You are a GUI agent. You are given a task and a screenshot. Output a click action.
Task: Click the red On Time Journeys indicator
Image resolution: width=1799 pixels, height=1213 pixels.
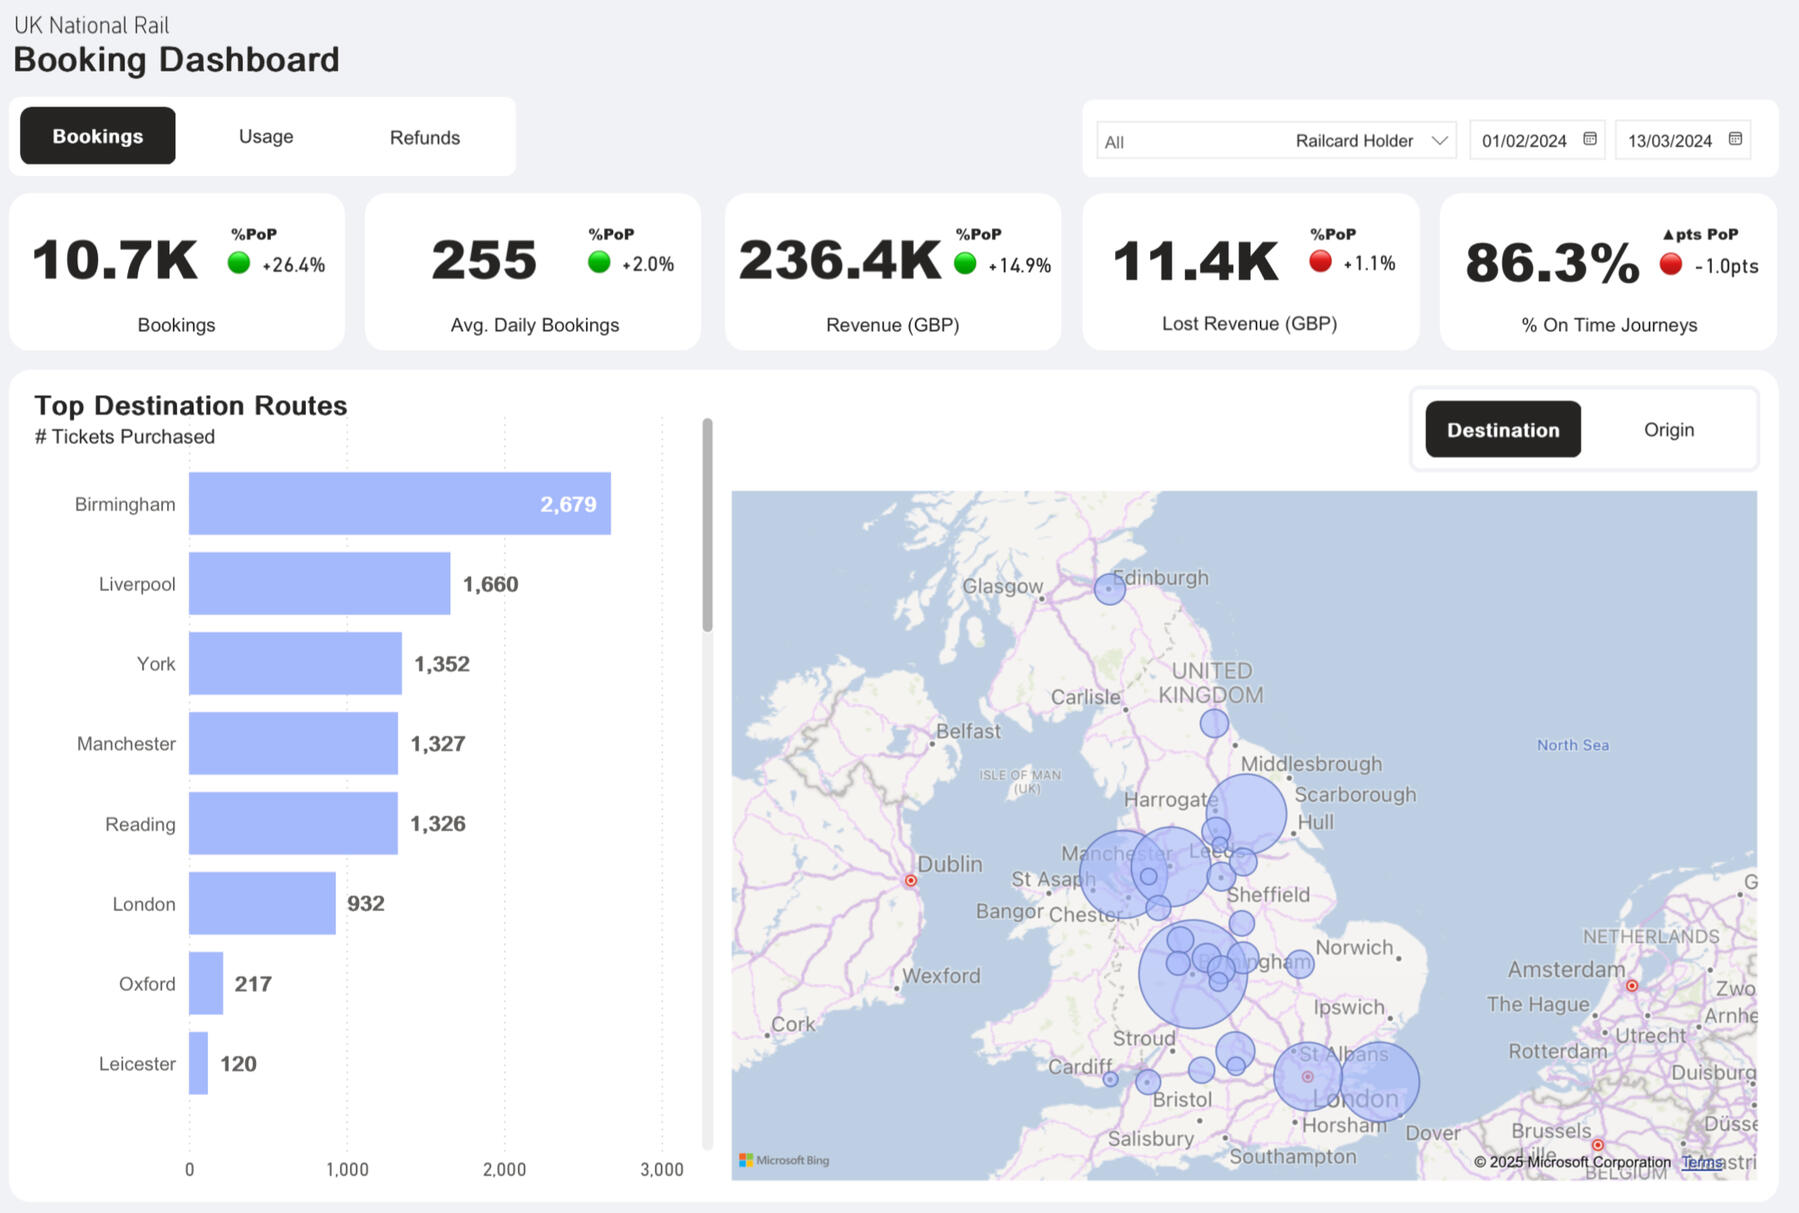[x=1670, y=264]
